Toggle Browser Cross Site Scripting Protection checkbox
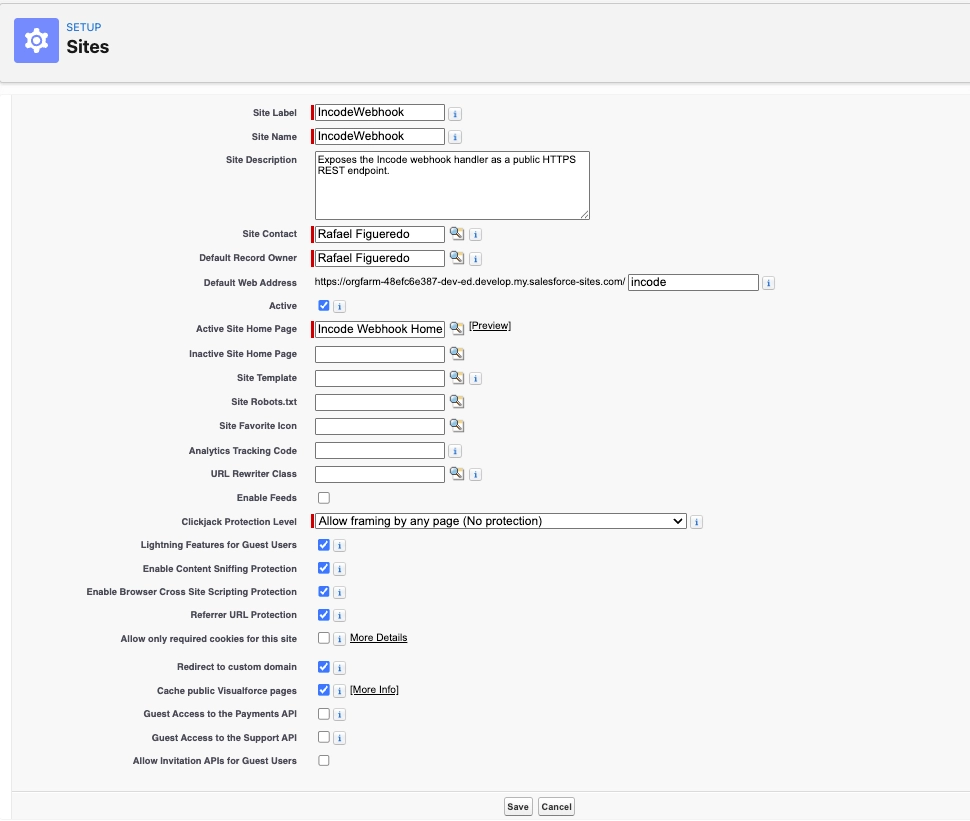The width and height of the screenshot is (970, 821). click(x=324, y=591)
